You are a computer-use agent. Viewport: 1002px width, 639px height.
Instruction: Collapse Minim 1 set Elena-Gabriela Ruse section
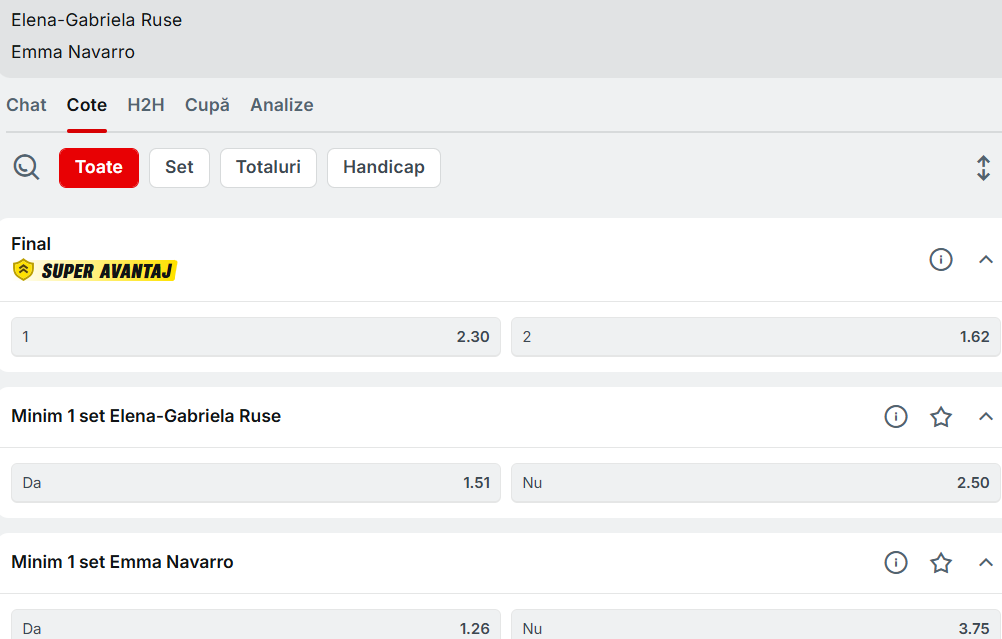click(985, 417)
